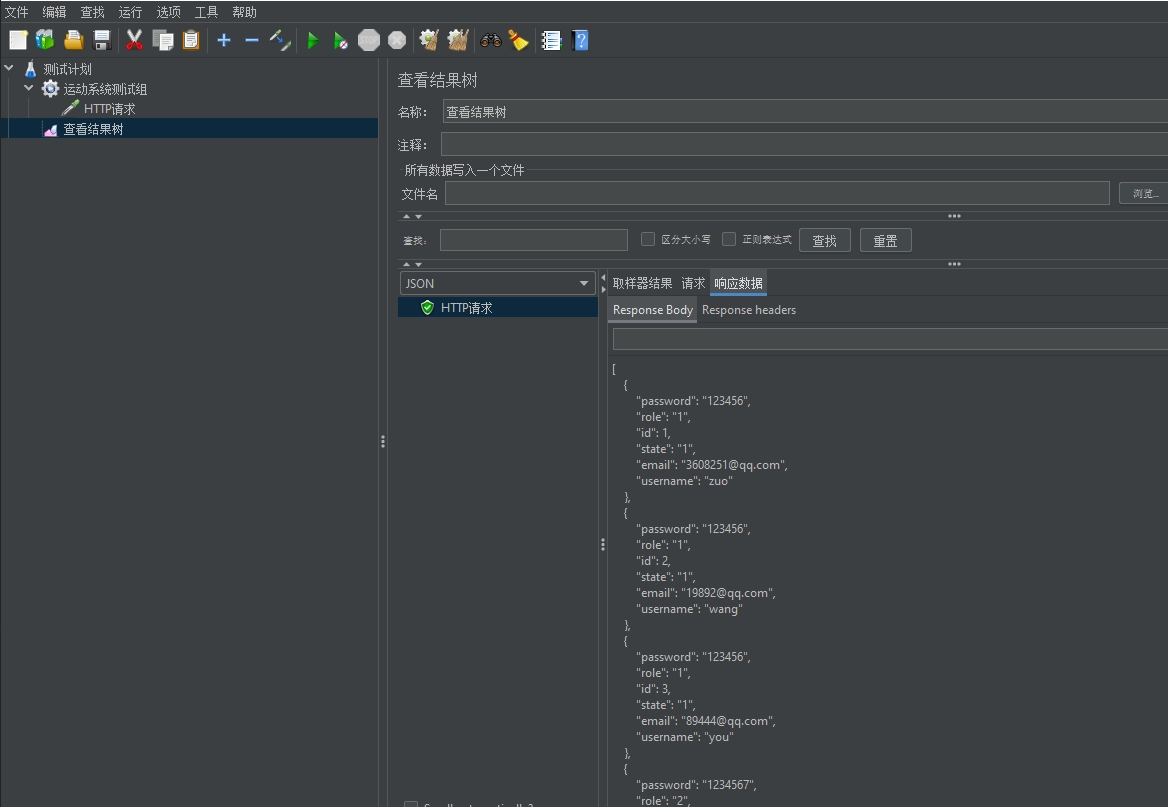Click the Cut scissors icon
The width and height of the screenshot is (1168, 807).
134,40
